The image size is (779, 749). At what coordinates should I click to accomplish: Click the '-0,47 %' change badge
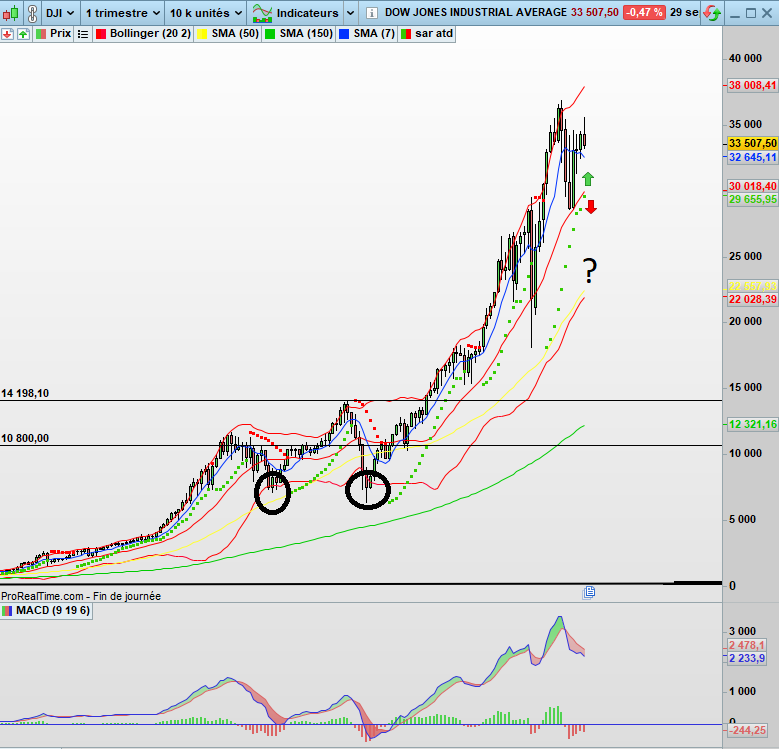tap(644, 12)
